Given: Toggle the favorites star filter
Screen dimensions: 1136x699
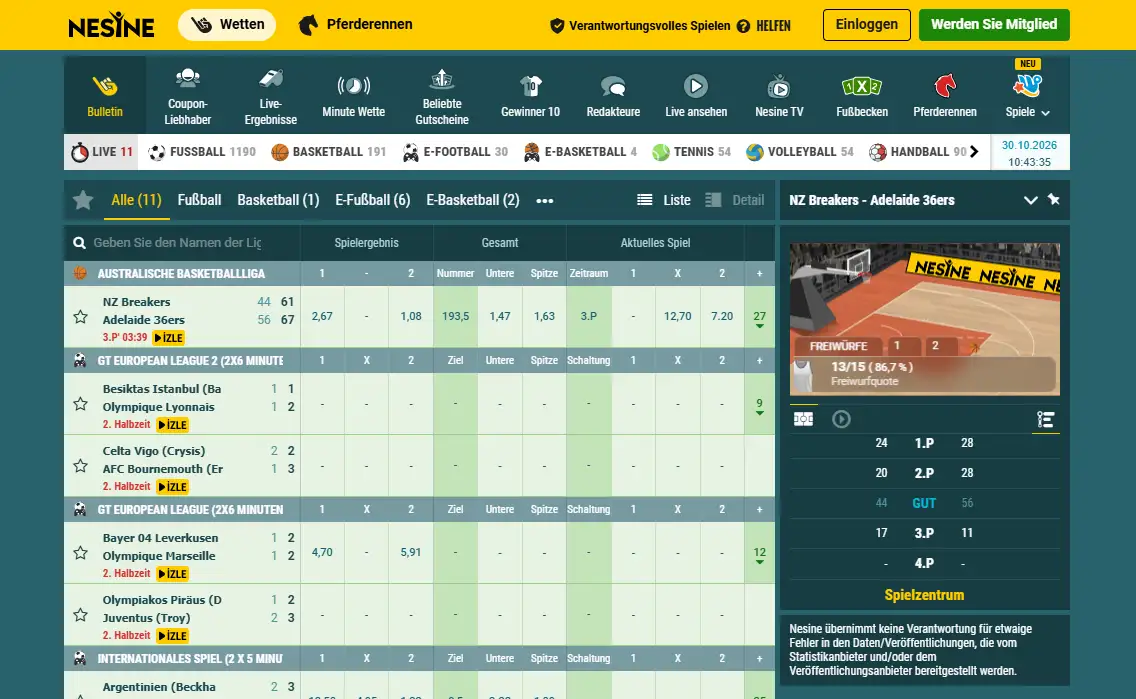Looking at the screenshot, I should click(83, 200).
